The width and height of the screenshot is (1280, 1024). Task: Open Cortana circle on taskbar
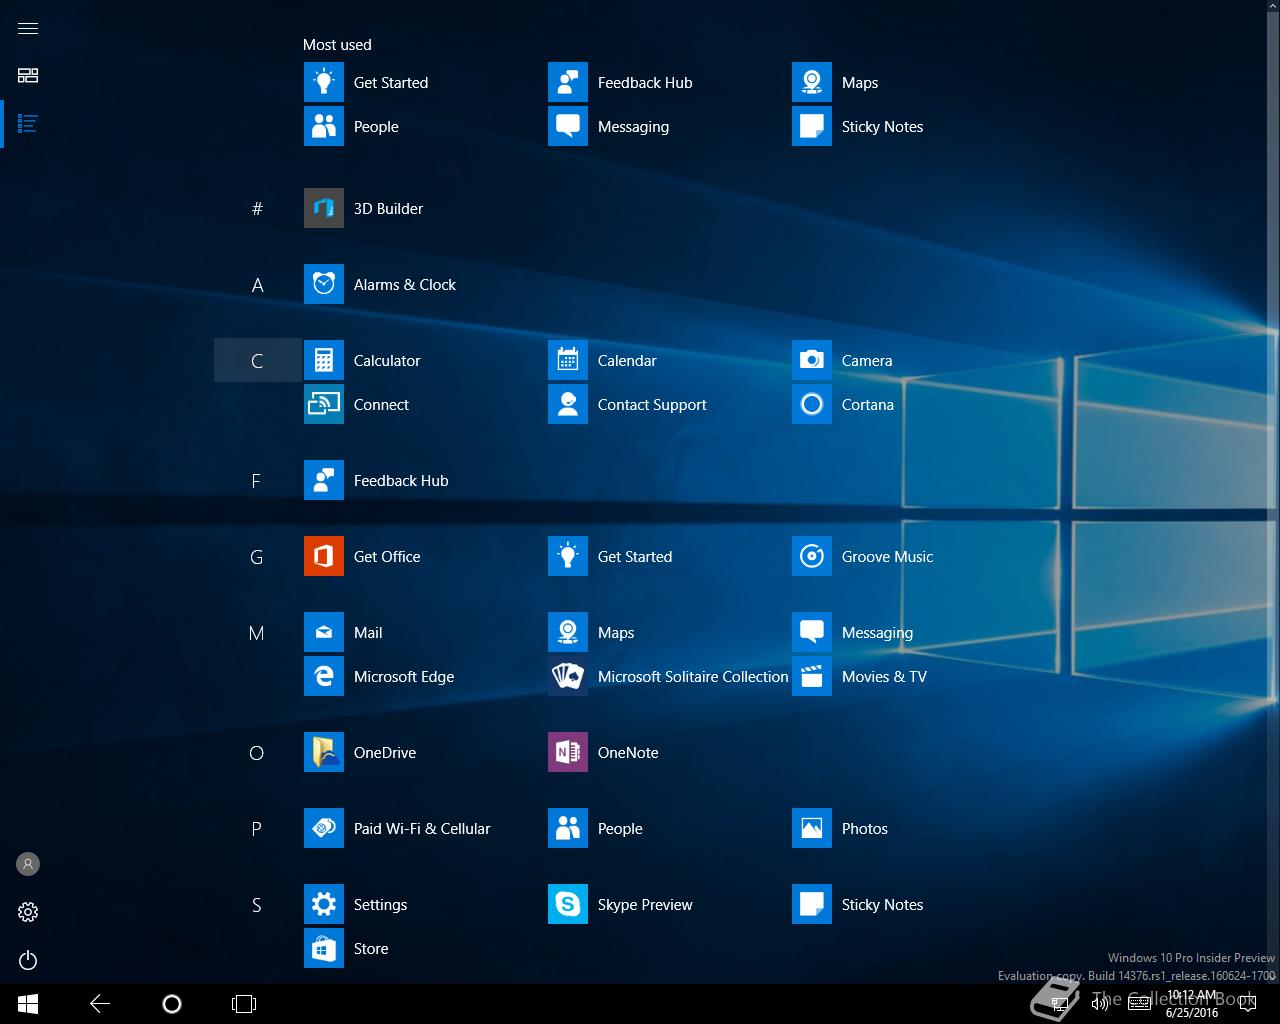172,1004
